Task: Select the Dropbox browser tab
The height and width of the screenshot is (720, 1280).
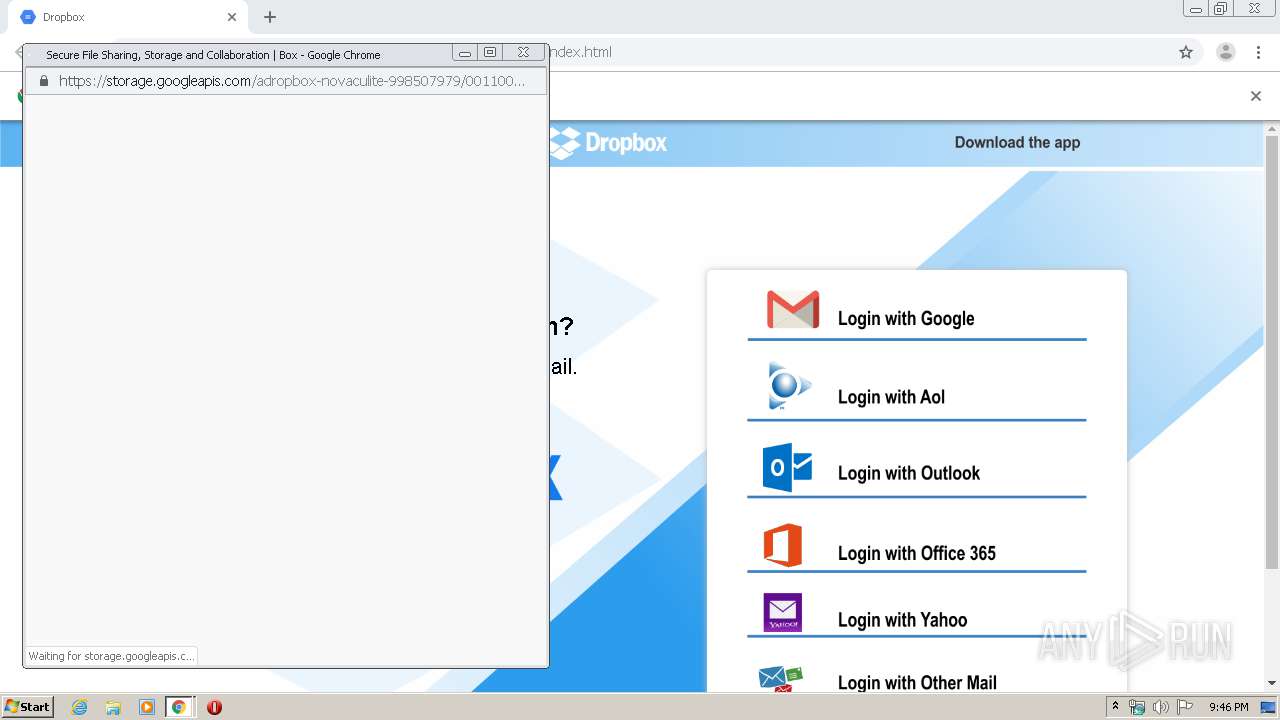Action: [x=128, y=17]
